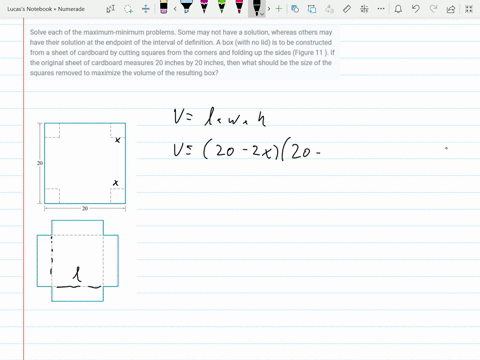Click the Ink to Text icon
The width and height of the screenshot is (480, 360).
[x=329, y=9]
